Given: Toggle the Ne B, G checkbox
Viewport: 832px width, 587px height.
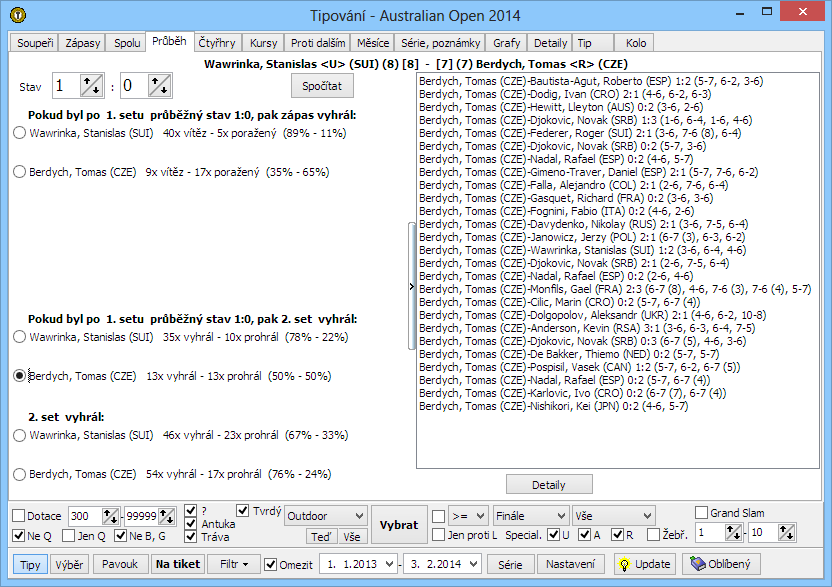Looking at the screenshot, I should pyautogui.click(x=120, y=536).
